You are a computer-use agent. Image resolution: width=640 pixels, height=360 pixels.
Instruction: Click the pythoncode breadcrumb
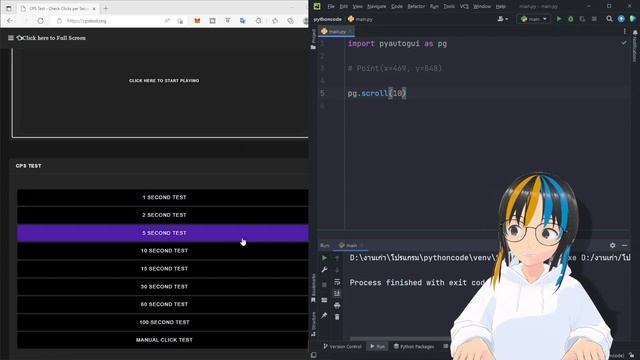(x=328, y=19)
